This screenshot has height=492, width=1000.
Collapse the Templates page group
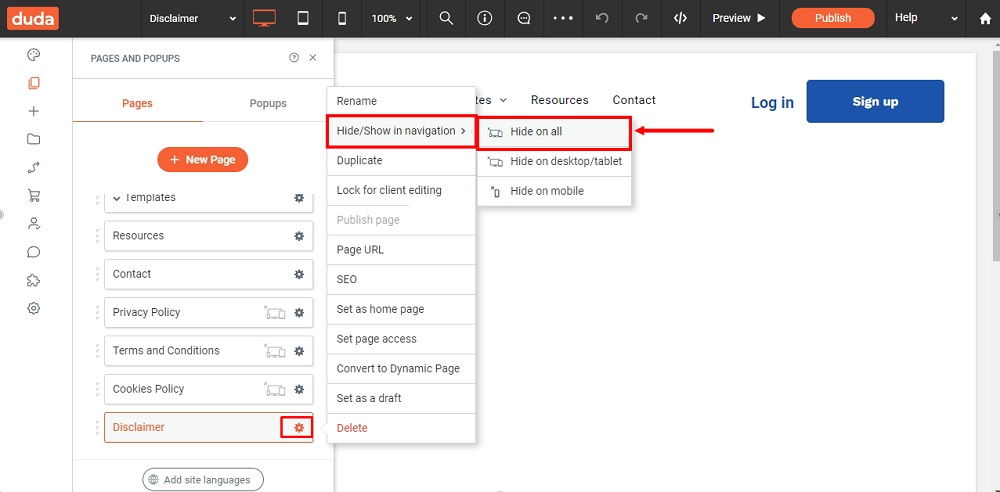tap(117, 198)
